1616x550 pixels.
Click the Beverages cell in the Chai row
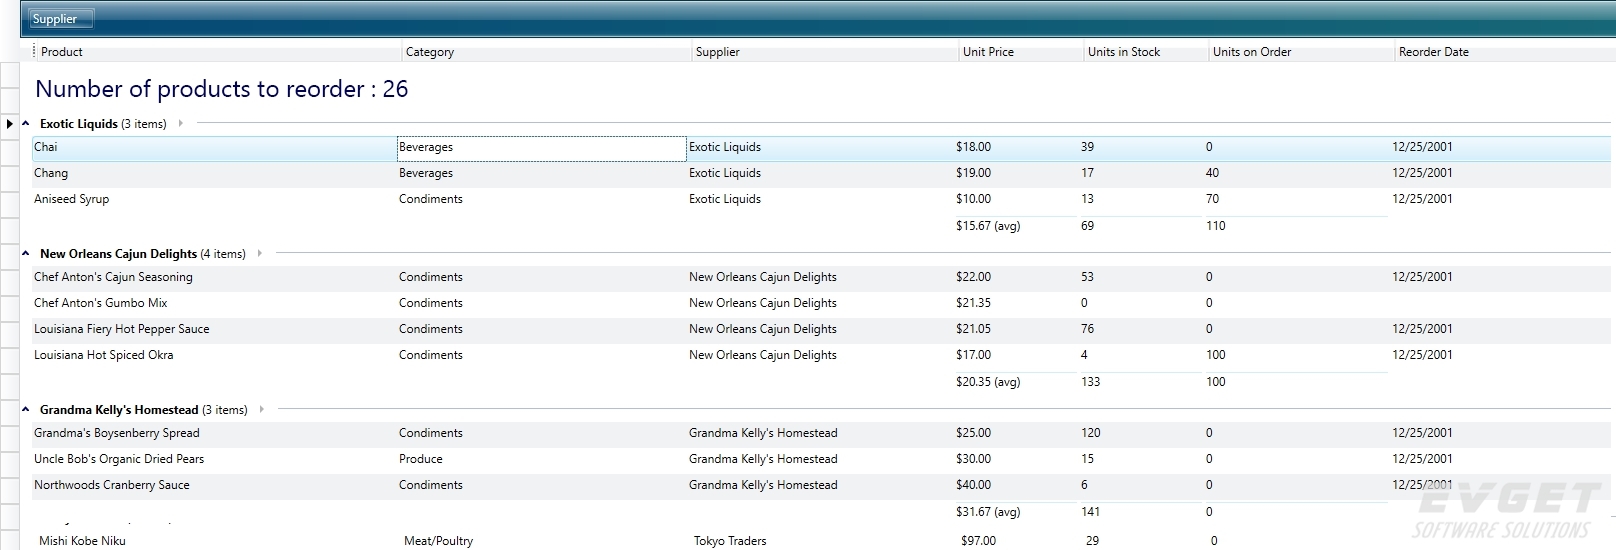point(541,148)
